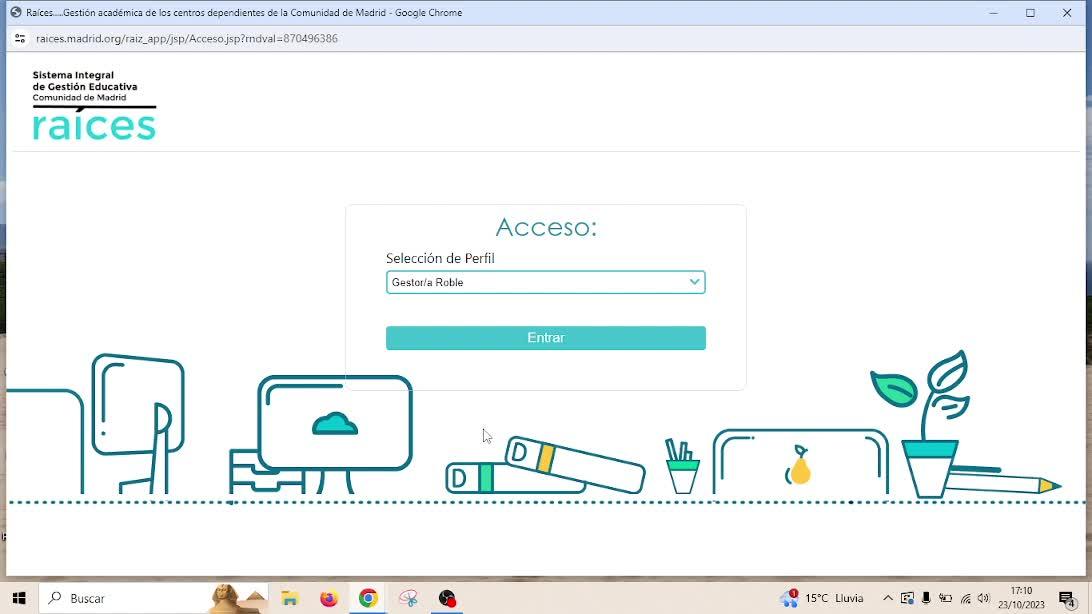Open File Explorer from the taskbar
The image size is (1092, 614).
290,598
